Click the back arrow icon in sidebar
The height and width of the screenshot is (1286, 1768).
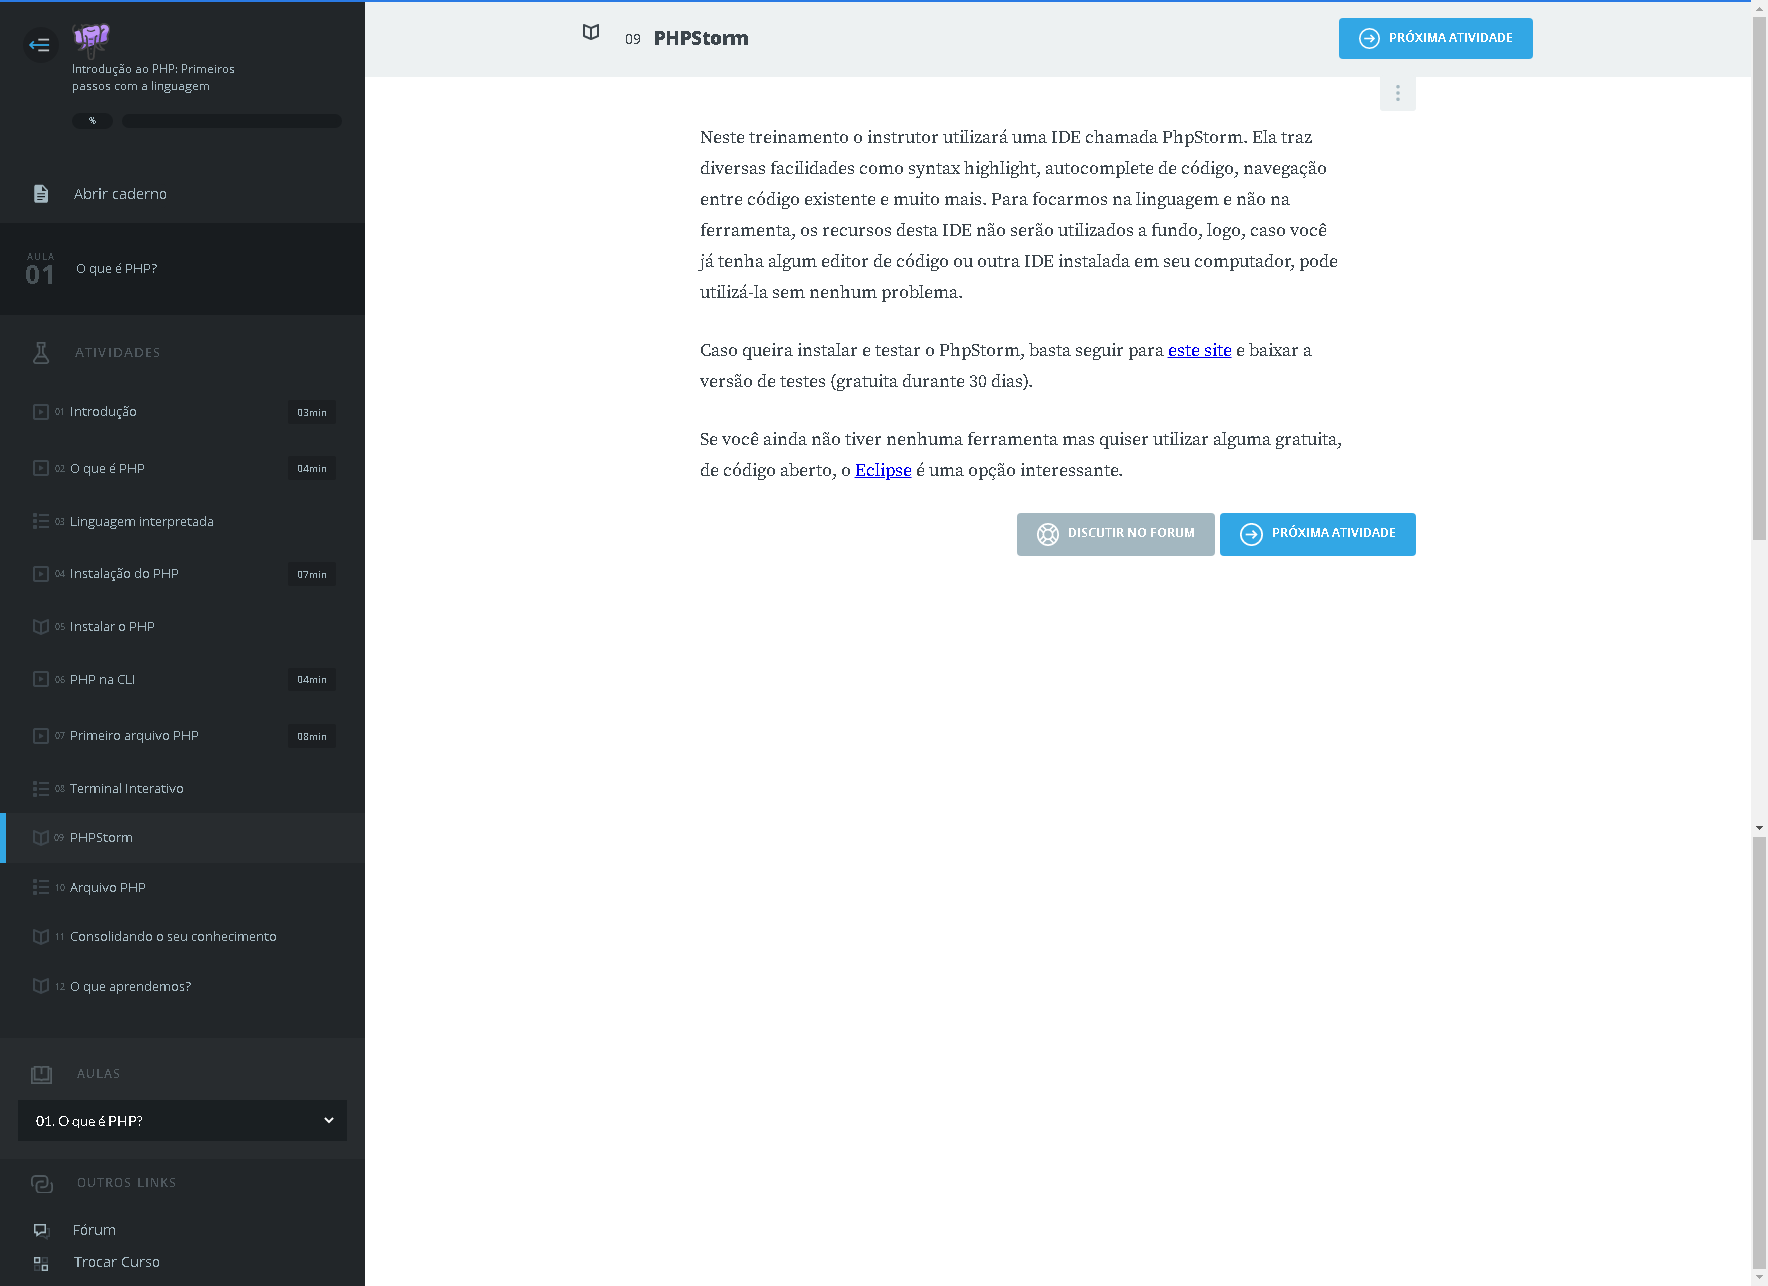pyautogui.click(x=40, y=45)
